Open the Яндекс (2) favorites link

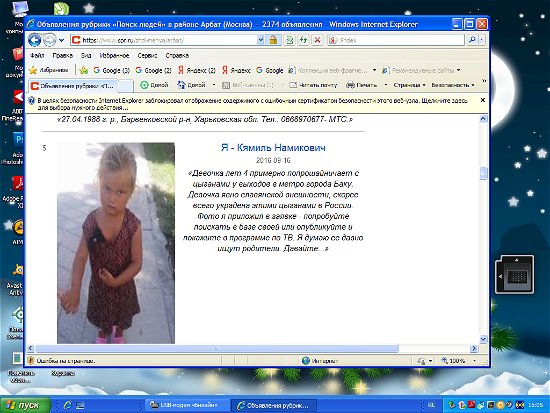pos(196,70)
